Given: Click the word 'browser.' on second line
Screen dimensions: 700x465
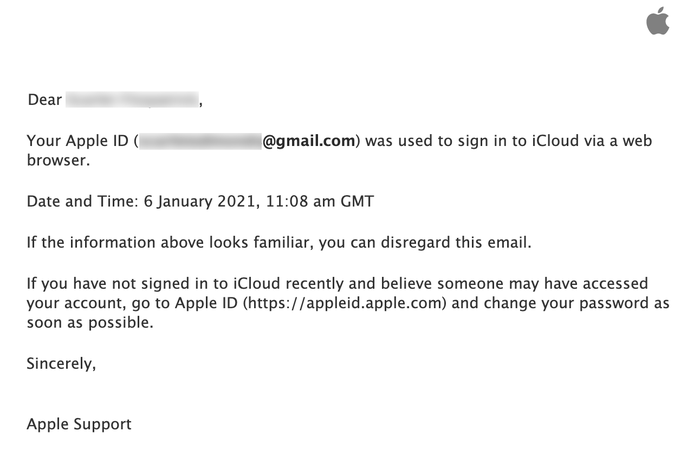Looking at the screenshot, I should tap(58, 160).
